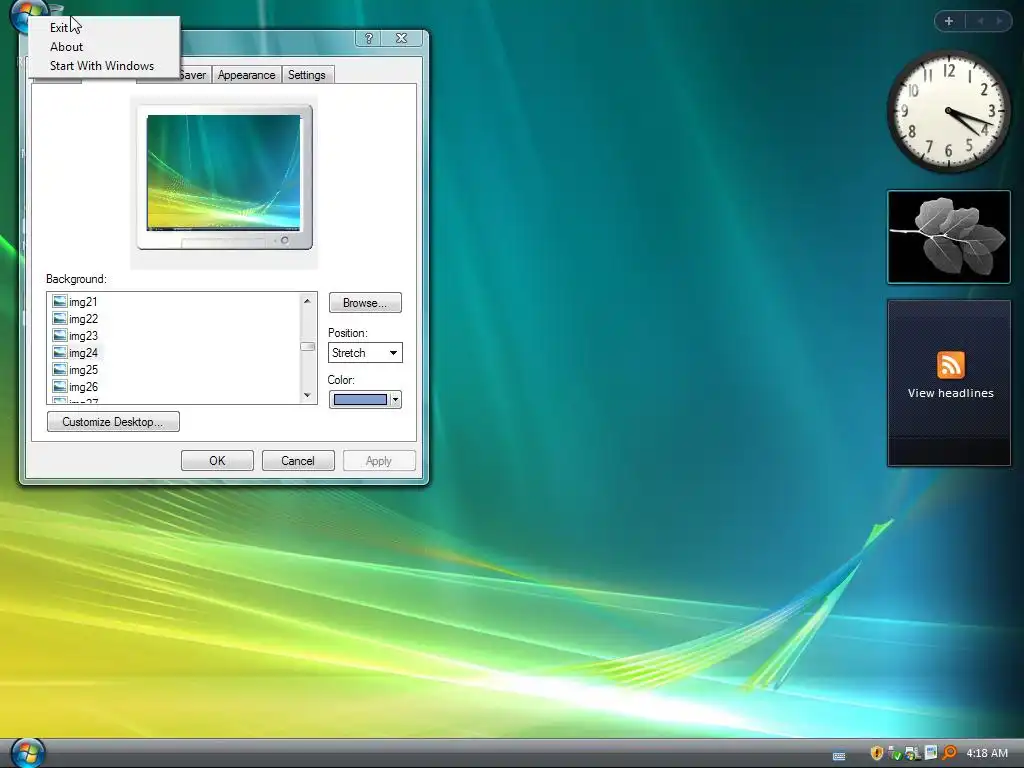1024x768 pixels.
Task: Select img26 in the background list
Action: point(83,386)
